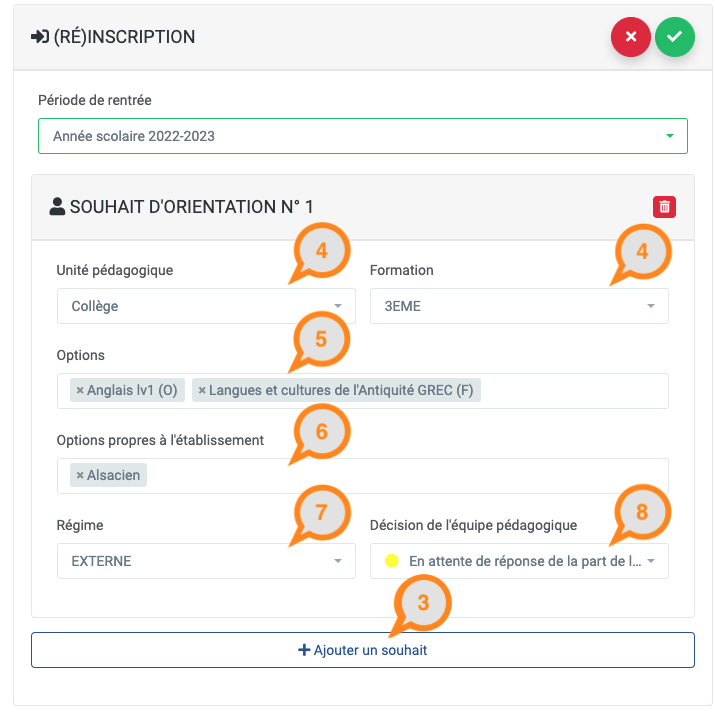Click the Langues et cultures de l'Antiquité tag text
Viewport: 715px width, 718px height.
pyautogui.click(x=341, y=390)
